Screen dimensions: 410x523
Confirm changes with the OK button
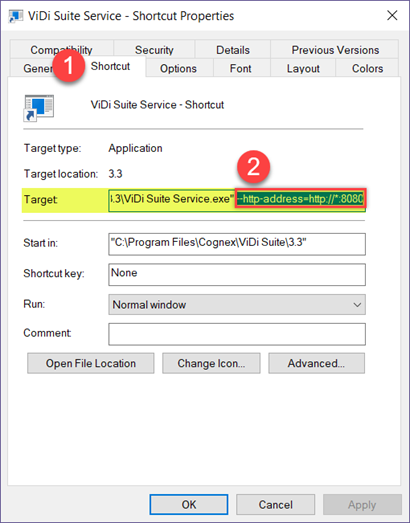click(189, 504)
